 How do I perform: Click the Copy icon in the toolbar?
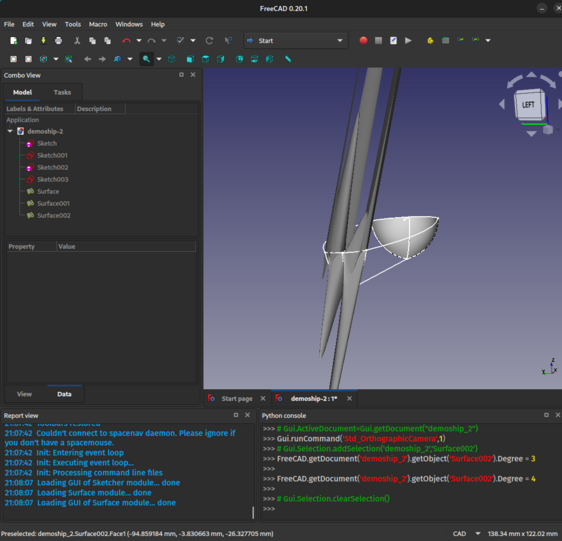(x=92, y=41)
